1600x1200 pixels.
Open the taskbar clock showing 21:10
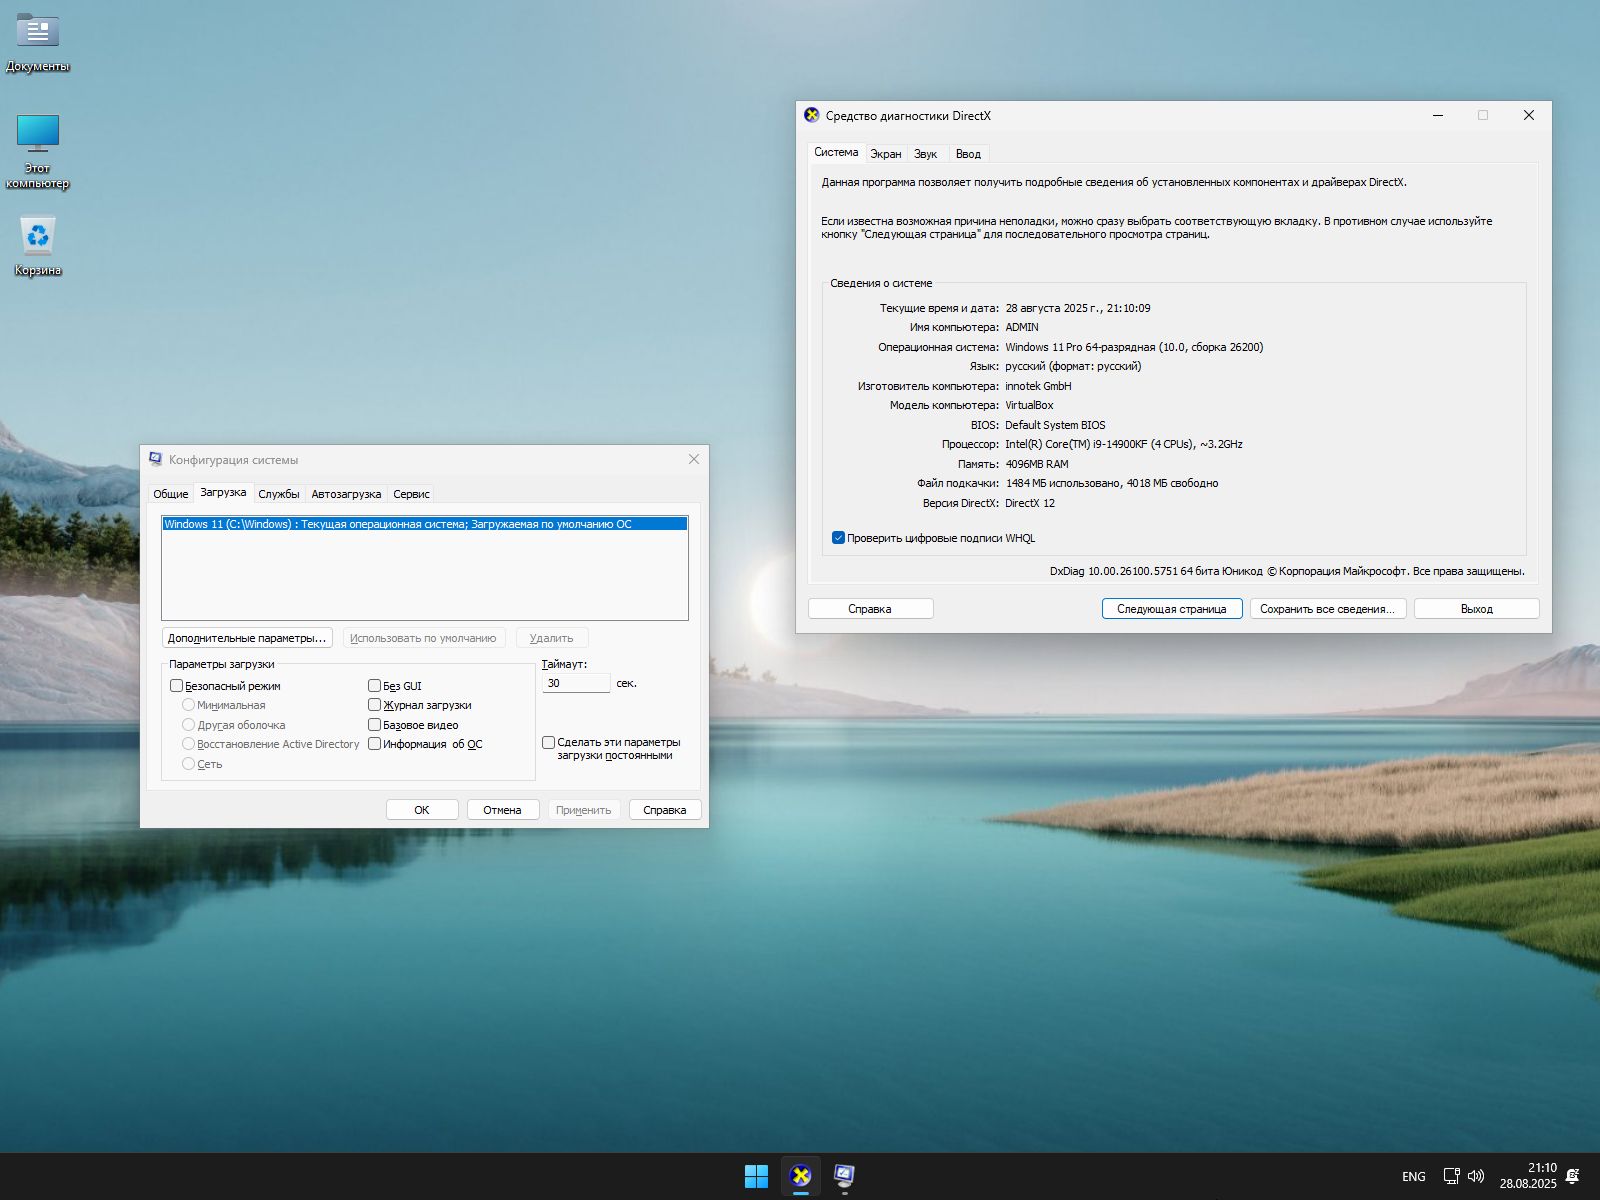point(1528,1176)
